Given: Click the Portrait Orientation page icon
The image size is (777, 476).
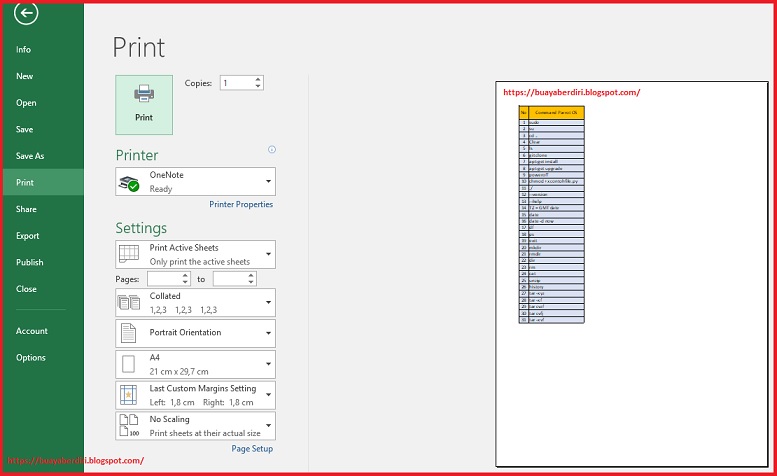Looking at the screenshot, I should coord(128,333).
